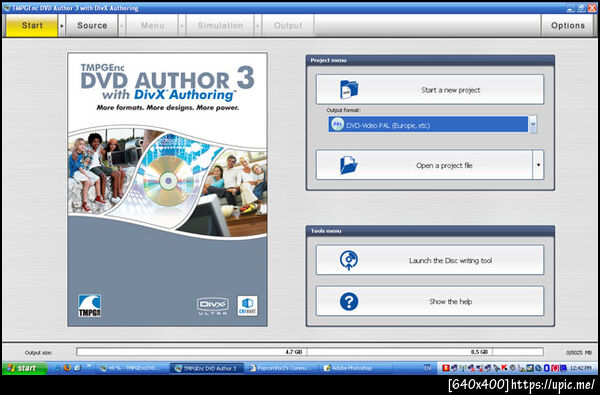The image size is (600, 395).
Task: Switch to the Start stage tab
Action: click(x=32, y=26)
